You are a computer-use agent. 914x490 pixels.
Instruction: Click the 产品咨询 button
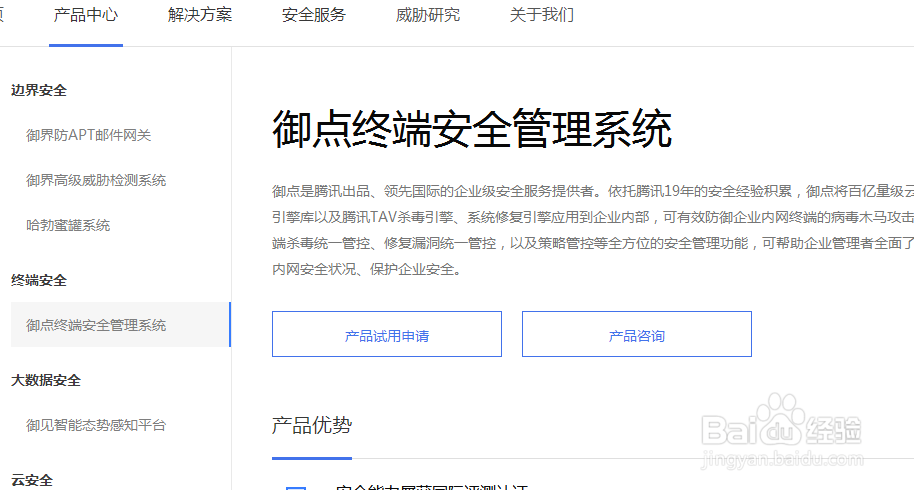click(637, 334)
